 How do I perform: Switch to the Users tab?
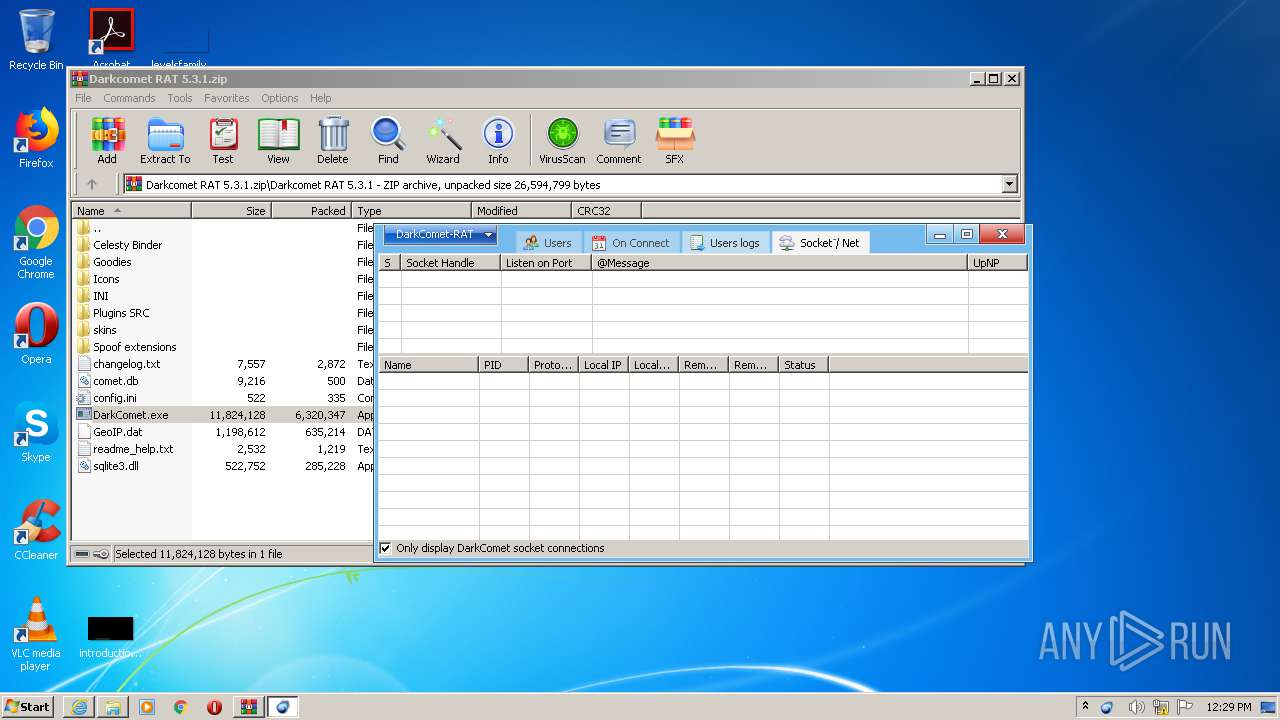coord(548,243)
